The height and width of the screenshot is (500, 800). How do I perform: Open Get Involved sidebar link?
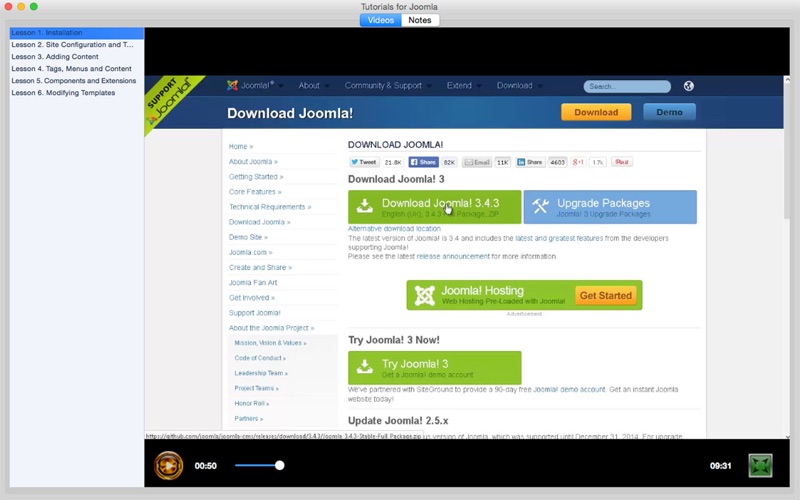tap(252, 297)
